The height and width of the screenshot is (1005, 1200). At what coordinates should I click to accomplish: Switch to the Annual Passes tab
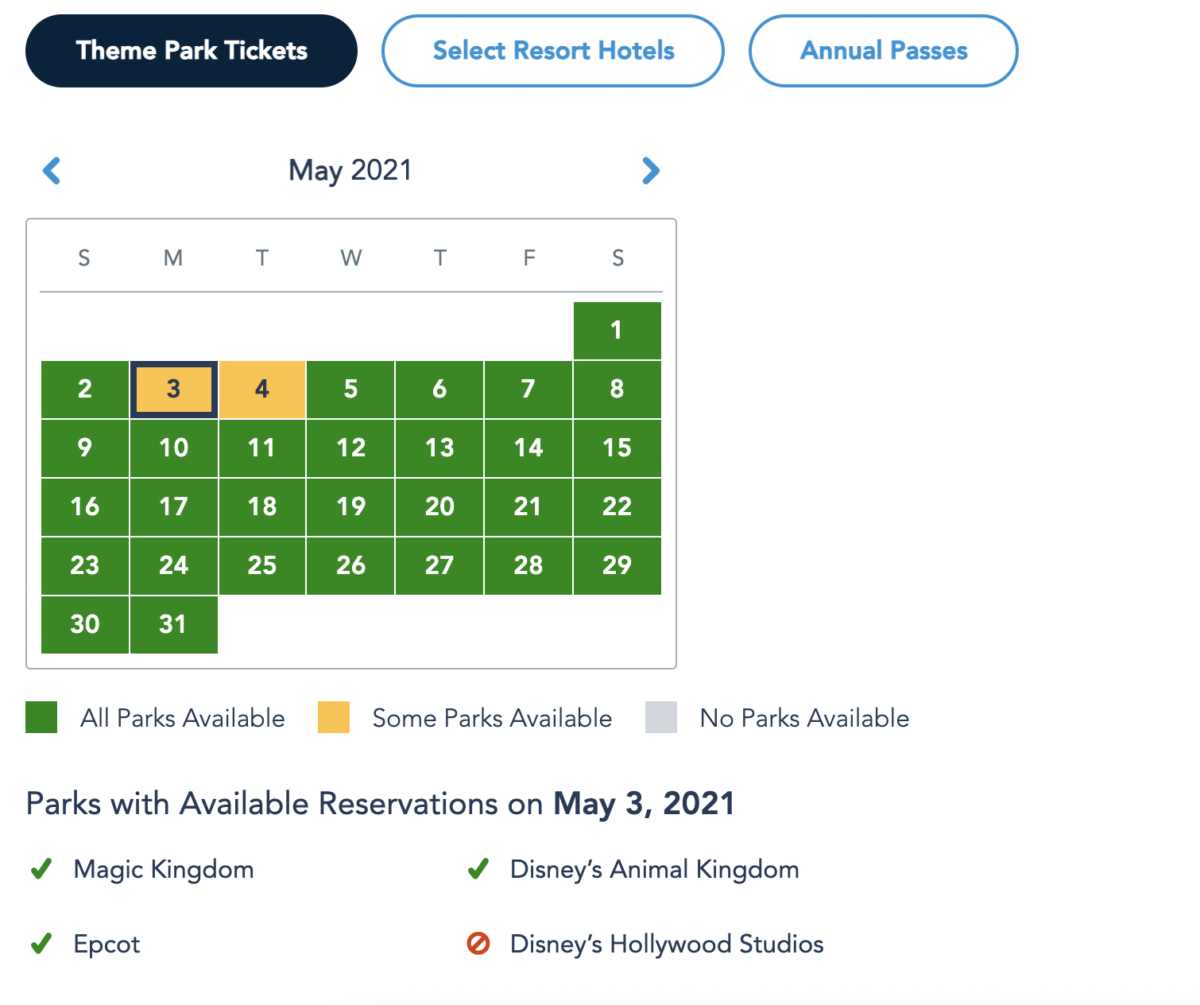(x=884, y=51)
